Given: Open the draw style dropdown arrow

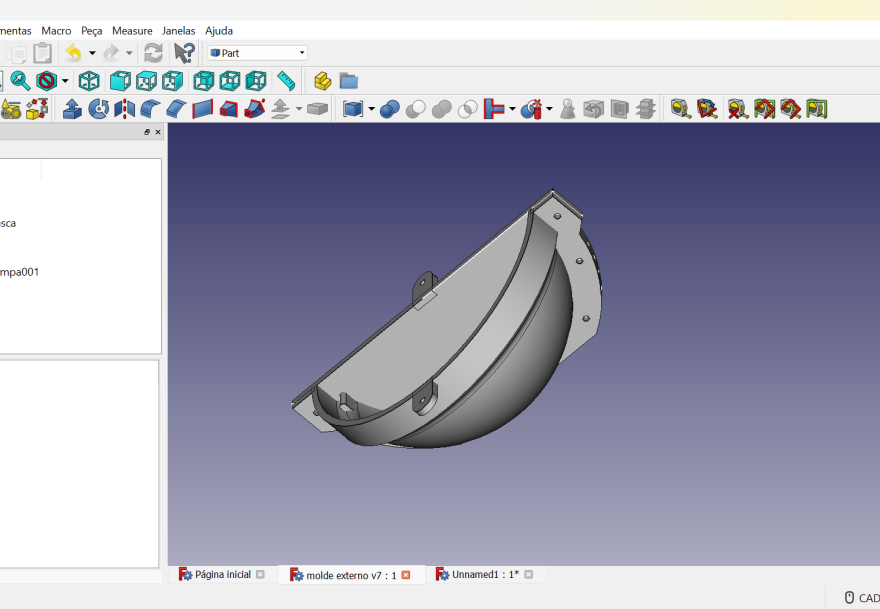Looking at the screenshot, I should (x=66, y=81).
